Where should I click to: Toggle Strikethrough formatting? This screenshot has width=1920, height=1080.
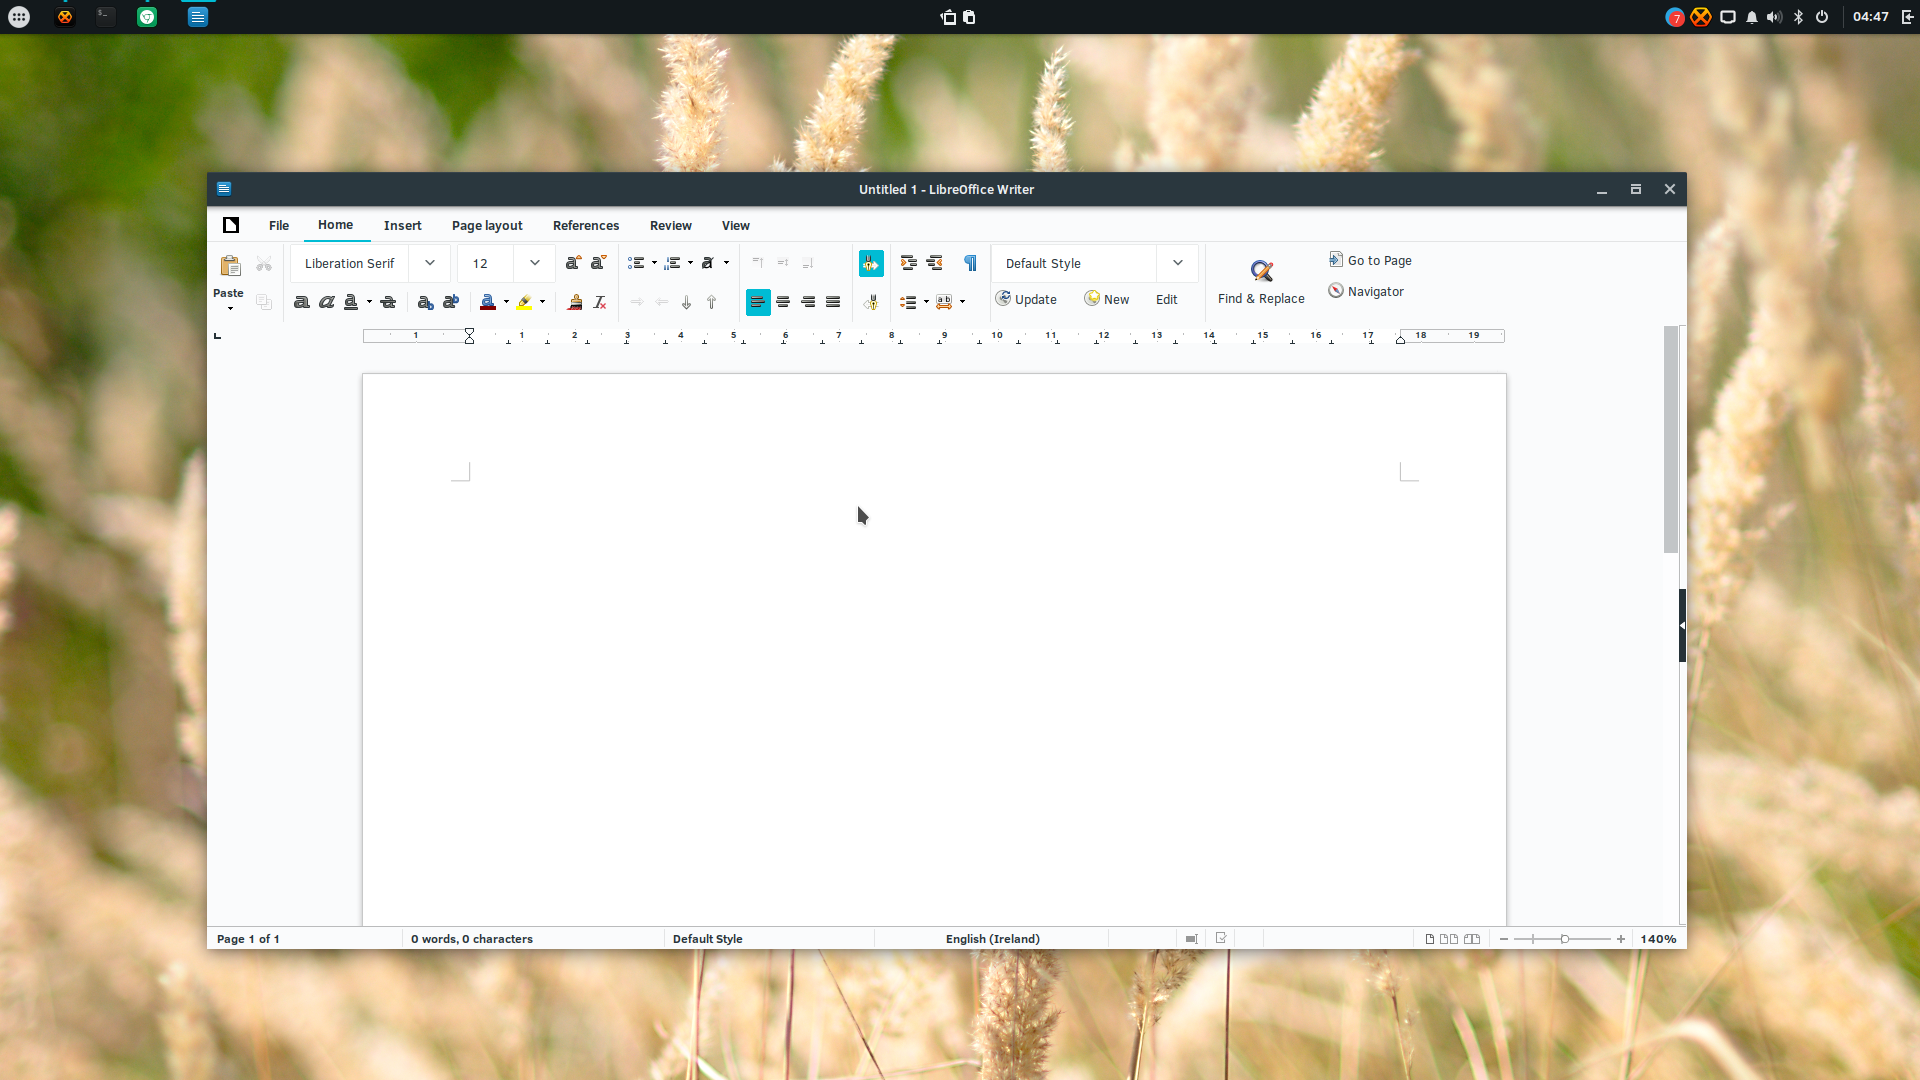click(388, 302)
